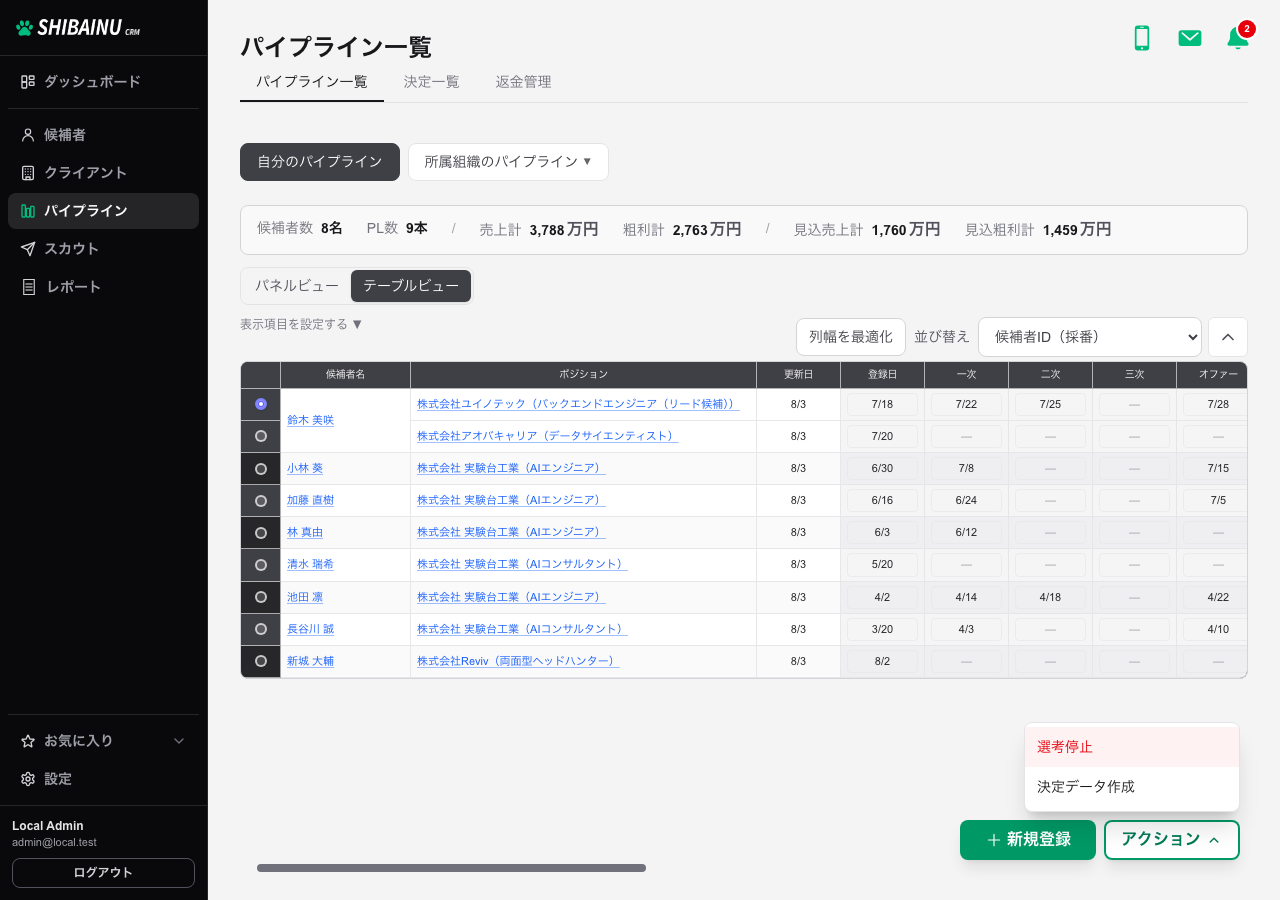Open the mobile phone icon in header
The height and width of the screenshot is (900, 1280).
1142,38
